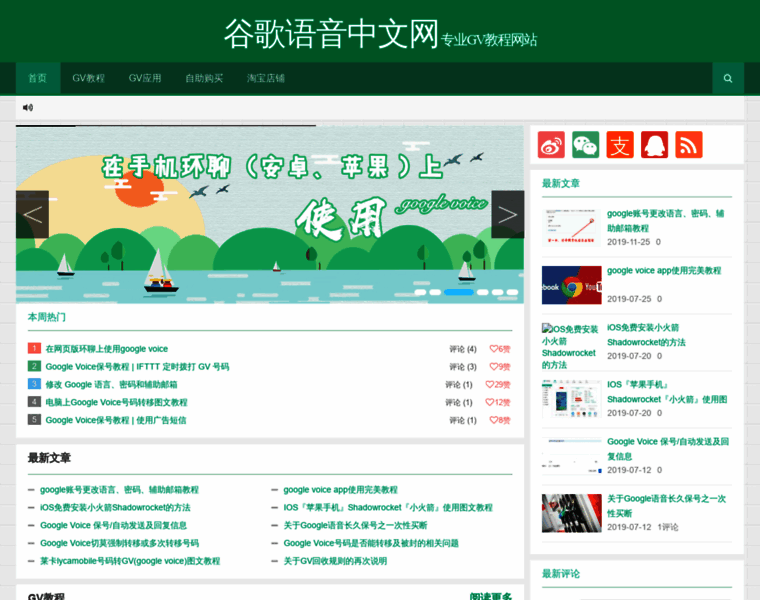
Task: Like the 12赞 heart on fourth hot post
Action: click(x=498, y=402)
